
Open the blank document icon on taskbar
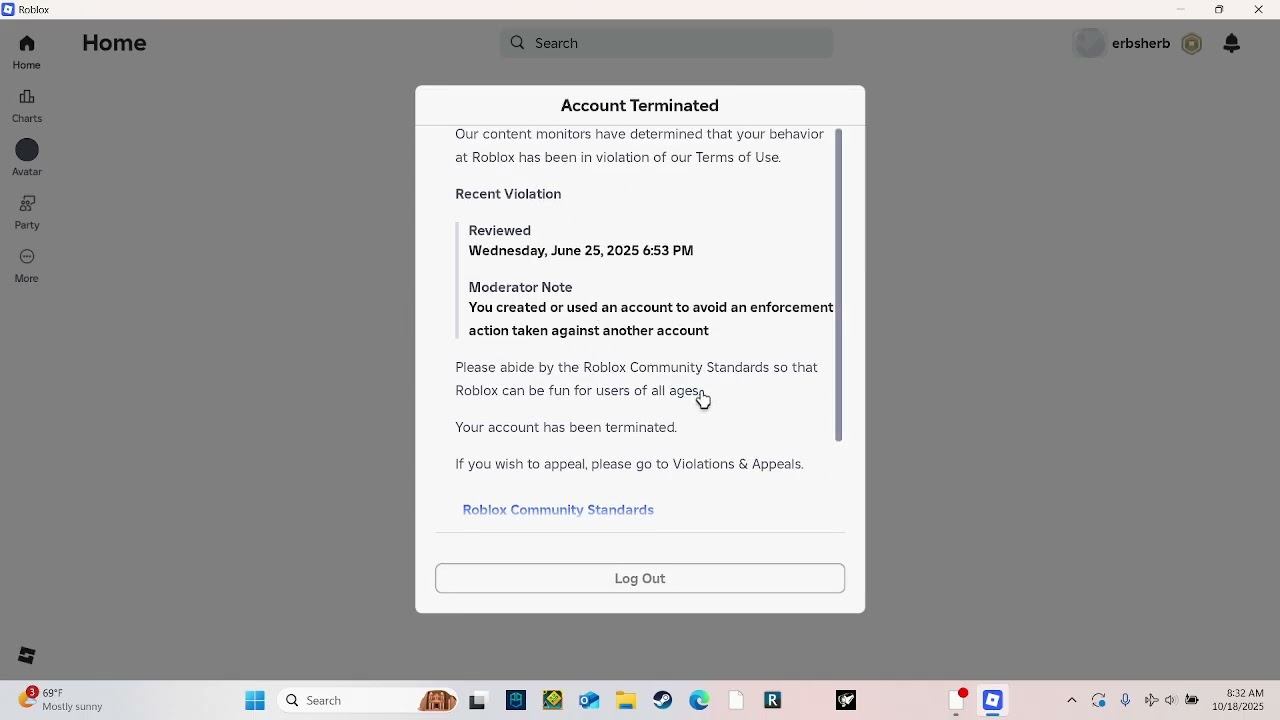736,700
